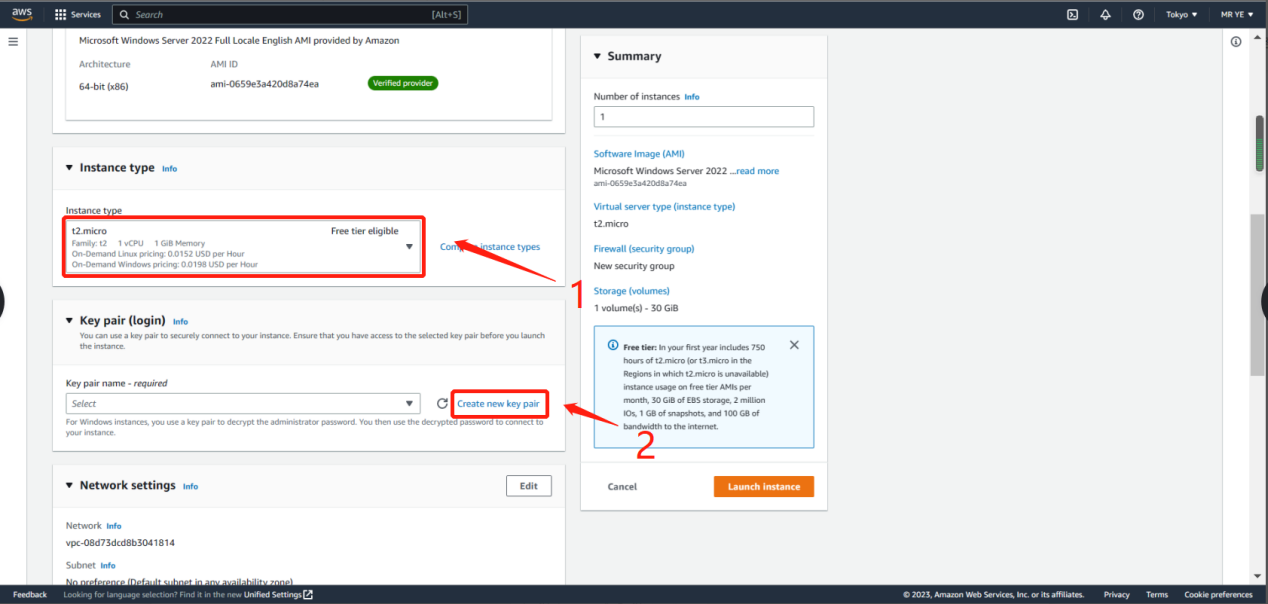The image size is (1268, 604).
Task: Click Virtual server type (instance type) link
Action: coord(664,207)
